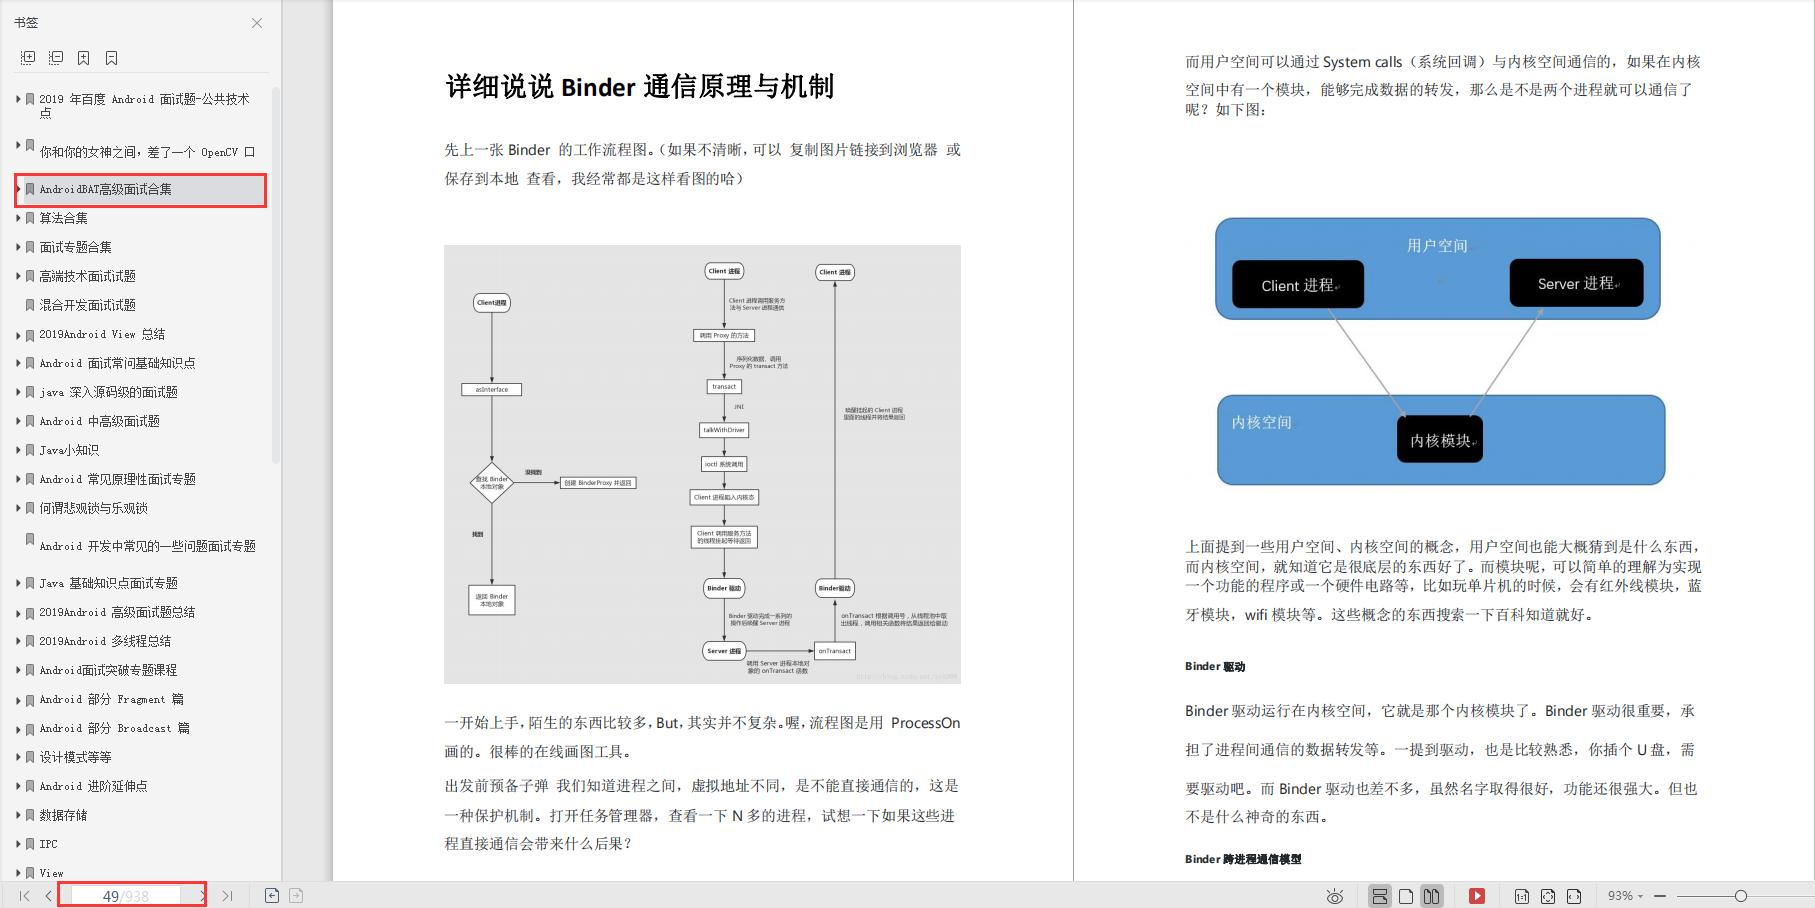The image size is (1815, 908).
Task: Expand the 算法合集 bookmark entry
Action: (x=17, y=217)
